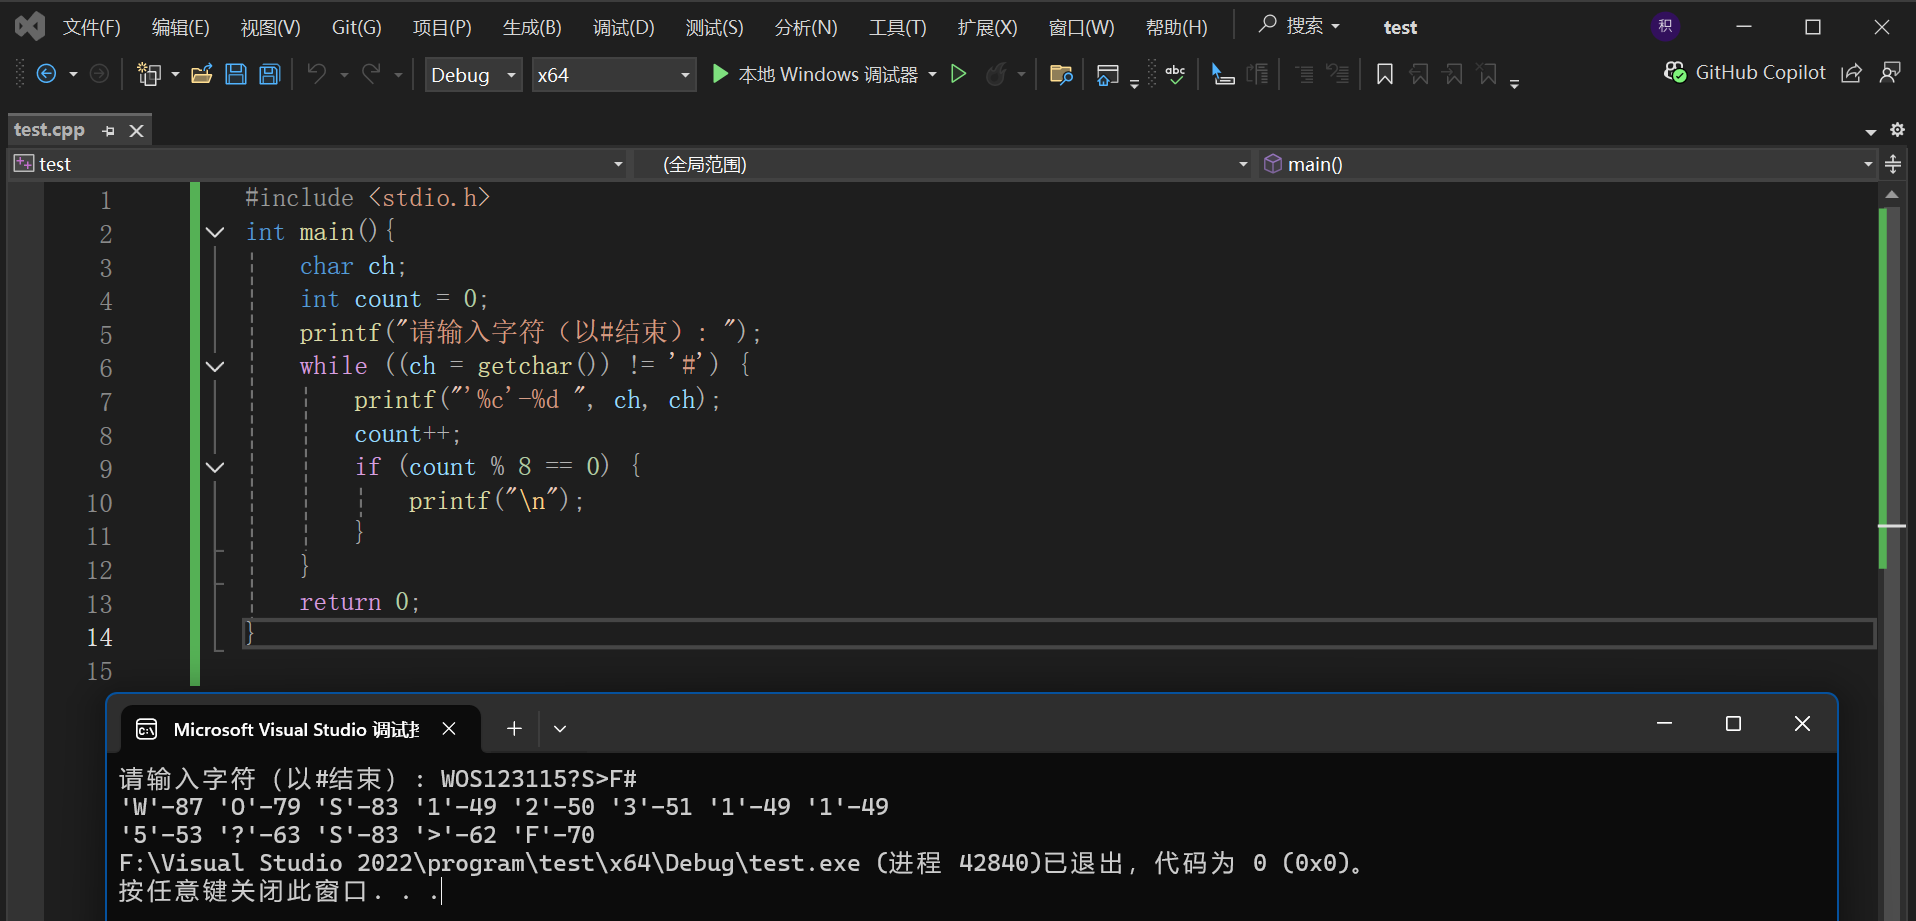Split the editor with the split-window handle
1916x921 pixels.
1893,164
